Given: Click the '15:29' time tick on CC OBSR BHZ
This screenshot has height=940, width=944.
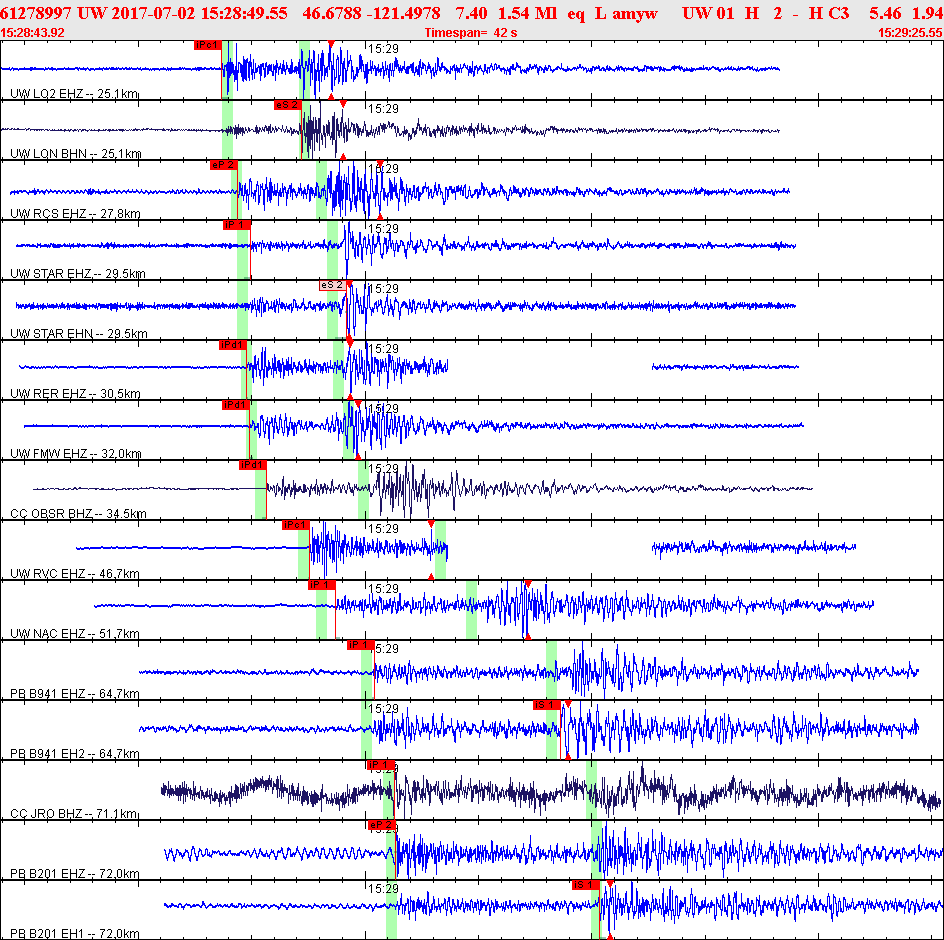Looking at the screenshot, I should click(384, 468).
